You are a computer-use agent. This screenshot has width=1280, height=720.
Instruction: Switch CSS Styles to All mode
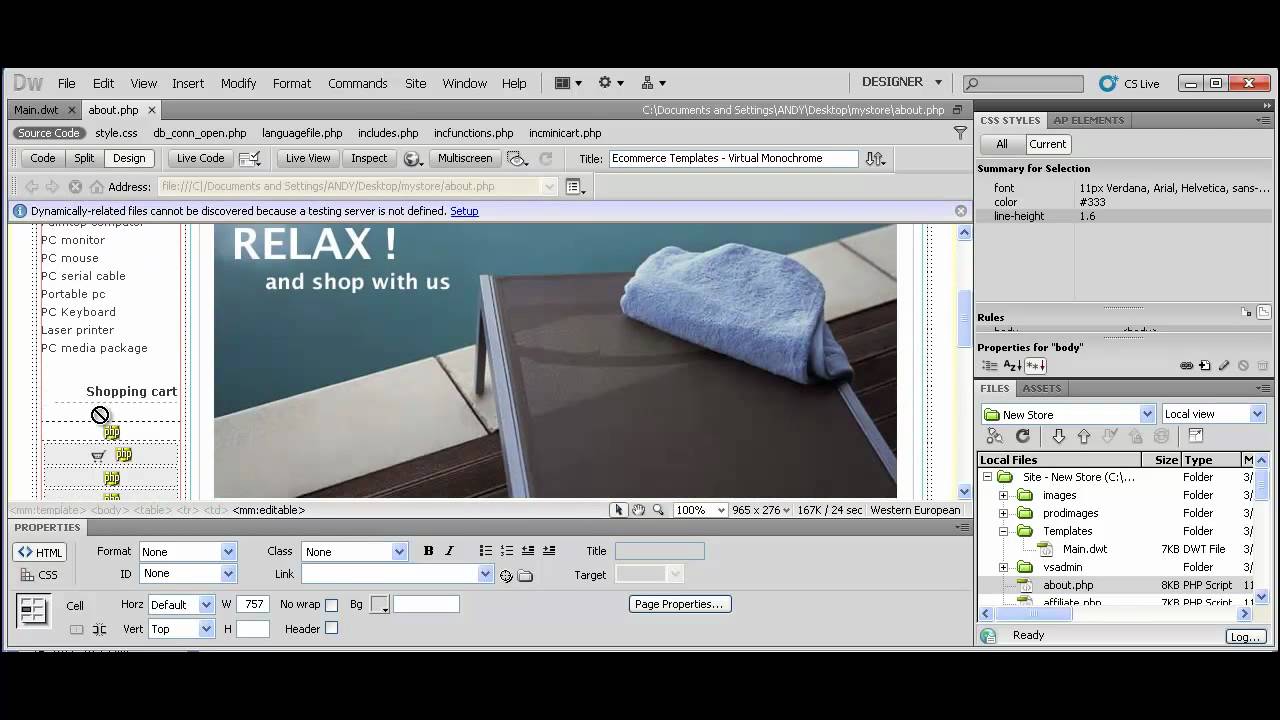tap(1001, 144)
